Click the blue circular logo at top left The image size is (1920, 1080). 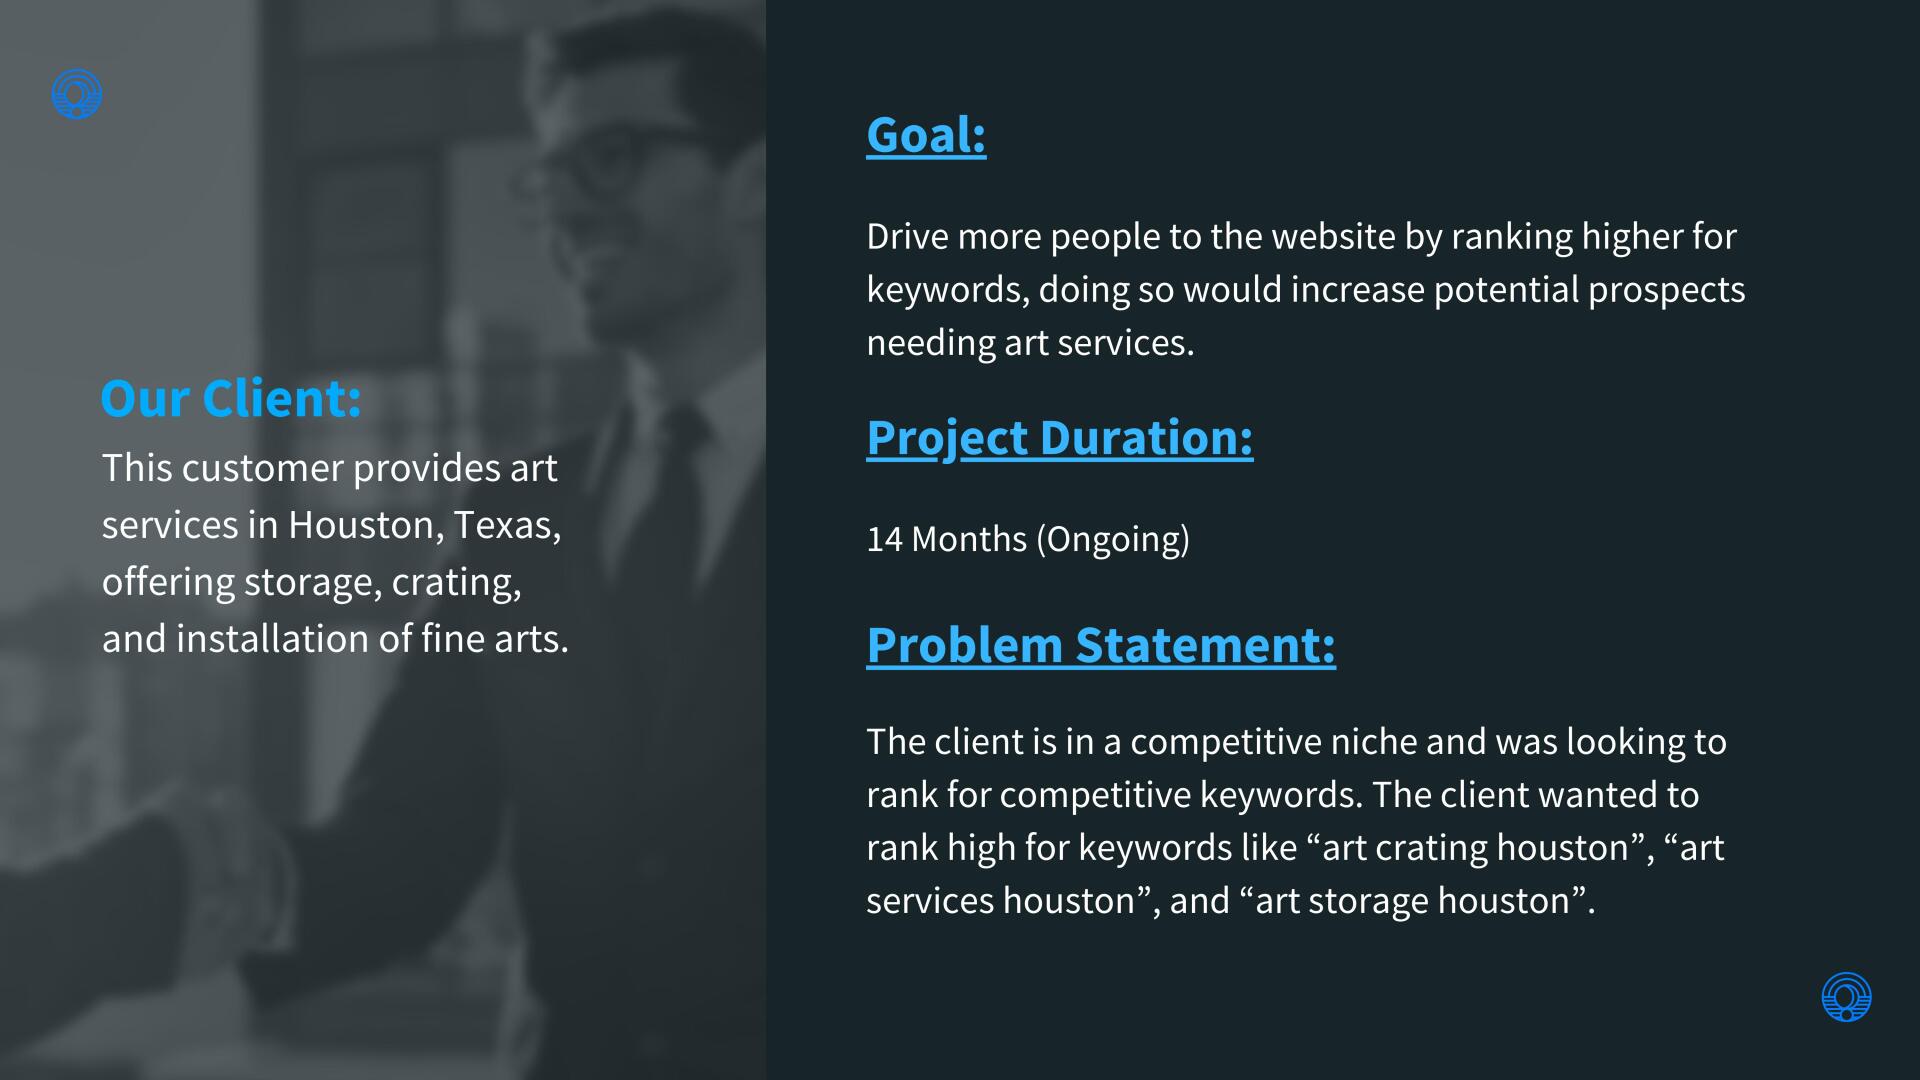pos(77,94)
